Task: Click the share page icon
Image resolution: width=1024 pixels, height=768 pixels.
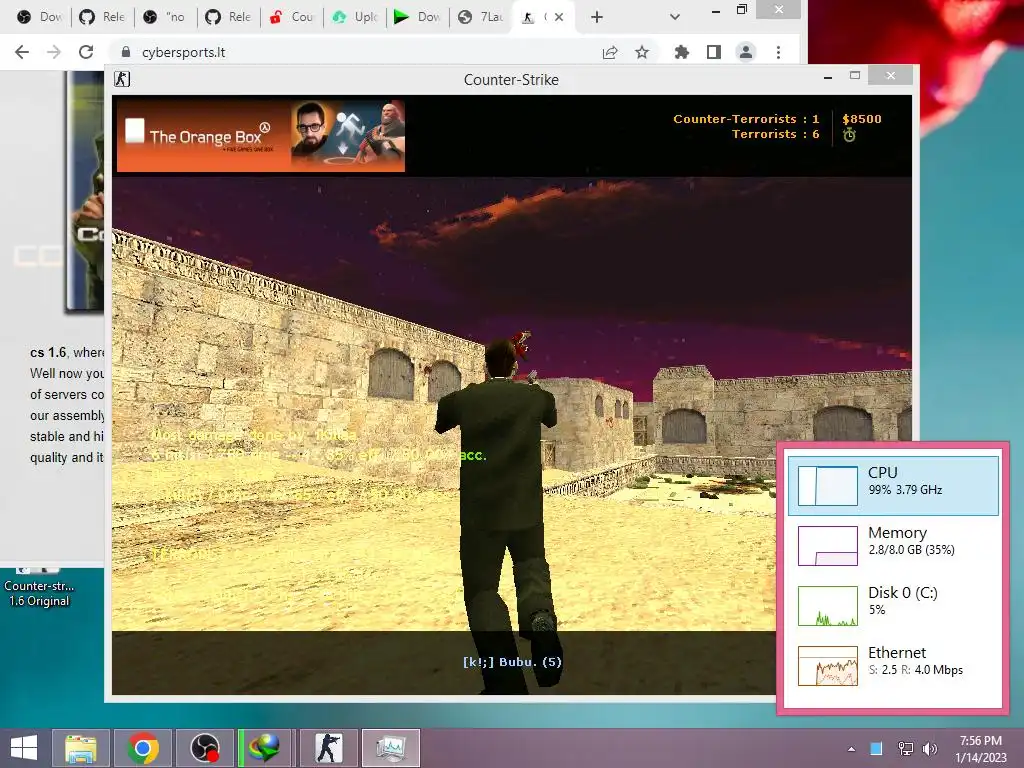Action: click(610, 52)
